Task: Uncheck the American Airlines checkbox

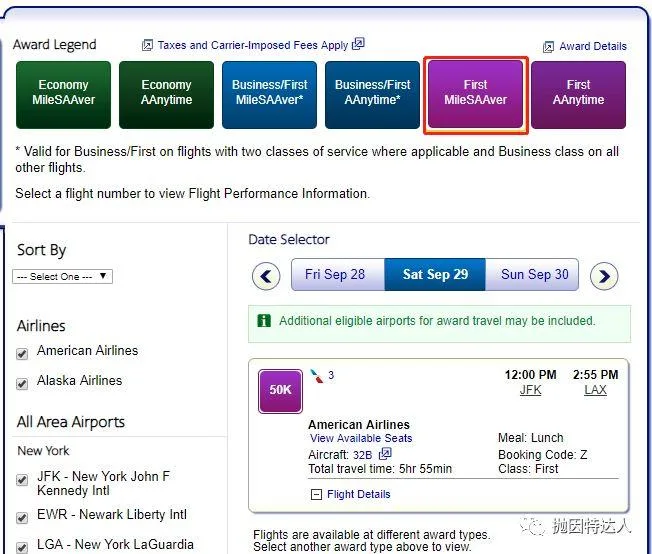Action: pyautogui.click(x=22, y=353)
